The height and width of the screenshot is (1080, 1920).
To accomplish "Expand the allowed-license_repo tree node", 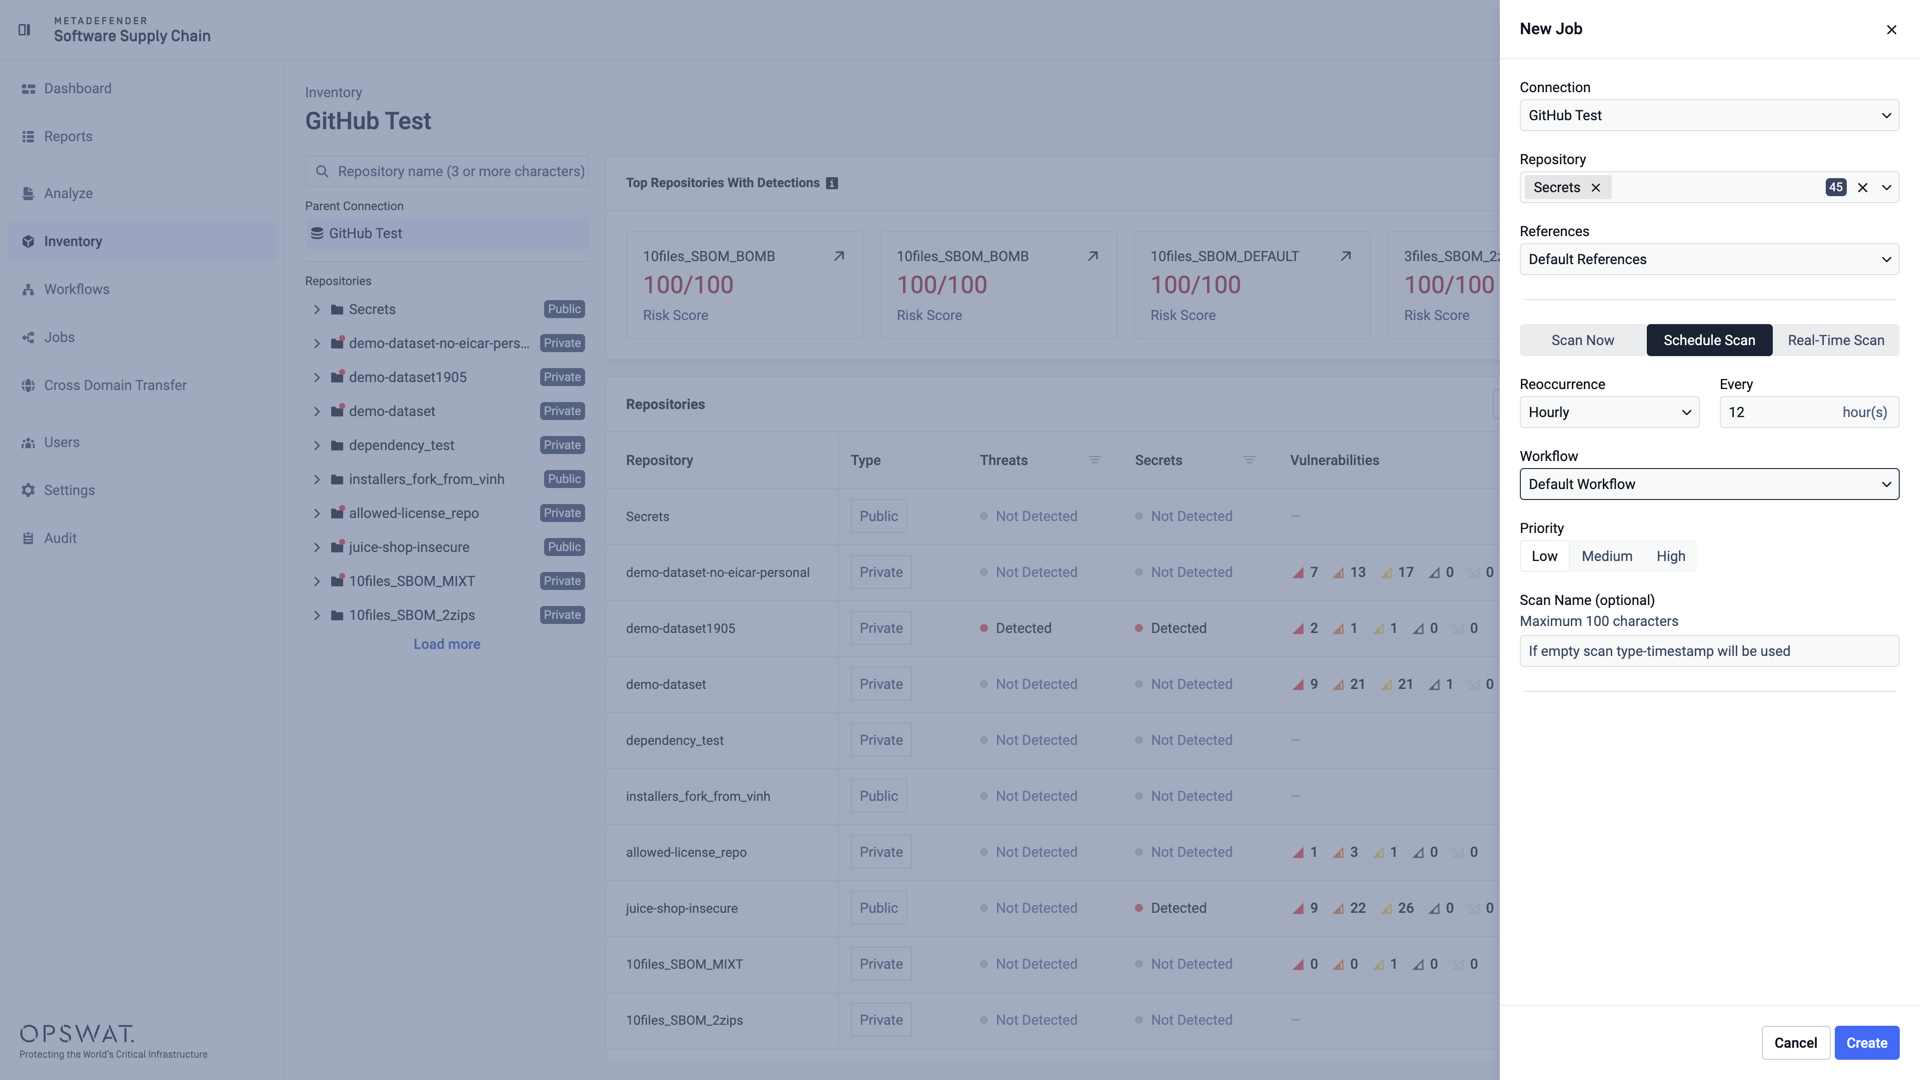I will pyautogui.click(x=317, y=514).
